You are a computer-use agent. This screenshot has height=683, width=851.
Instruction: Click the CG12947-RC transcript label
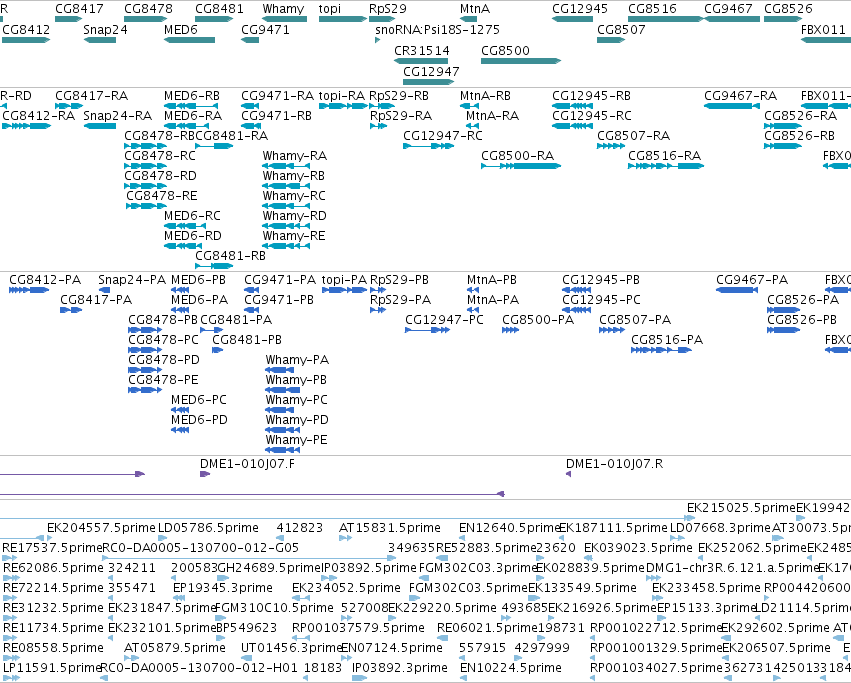443,136
